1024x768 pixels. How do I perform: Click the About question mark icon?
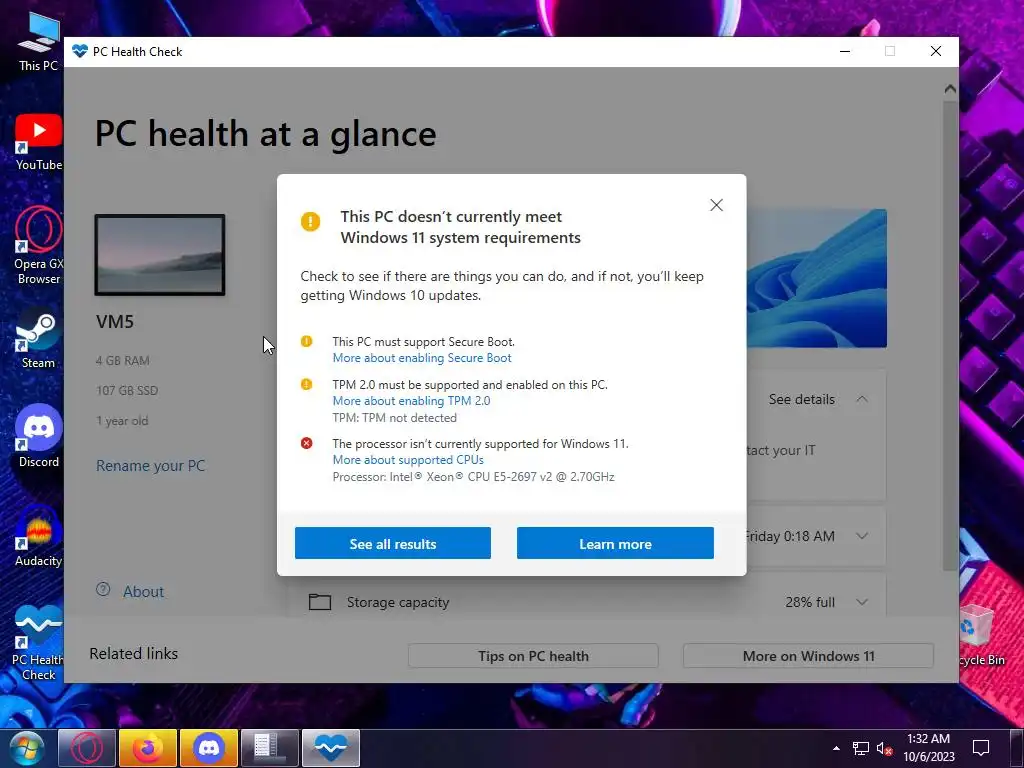(x=103, y=590)
